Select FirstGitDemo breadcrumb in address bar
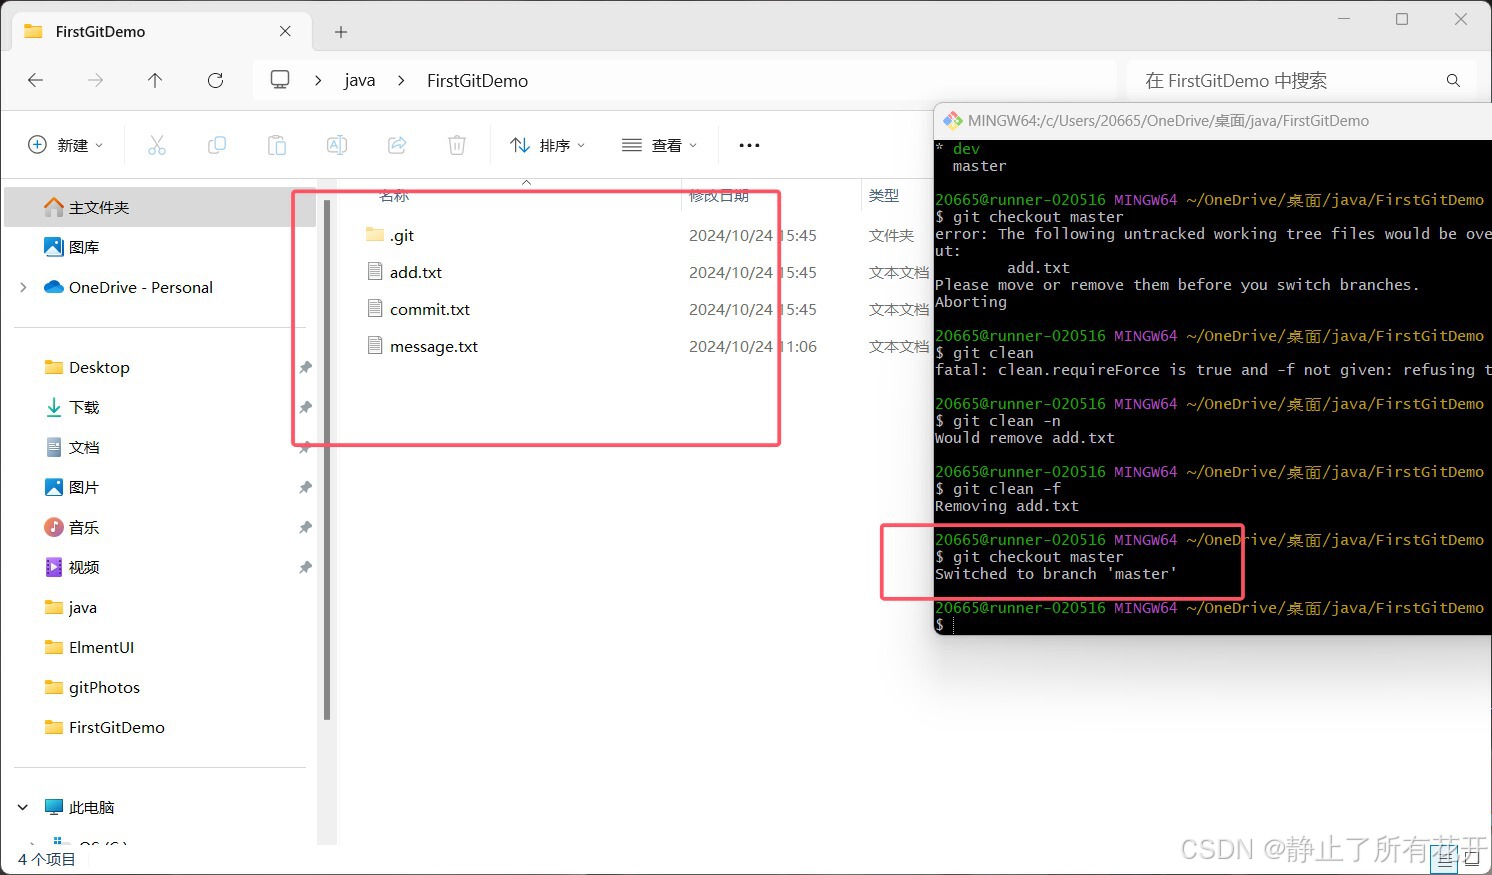 click(x=477, y=81)
